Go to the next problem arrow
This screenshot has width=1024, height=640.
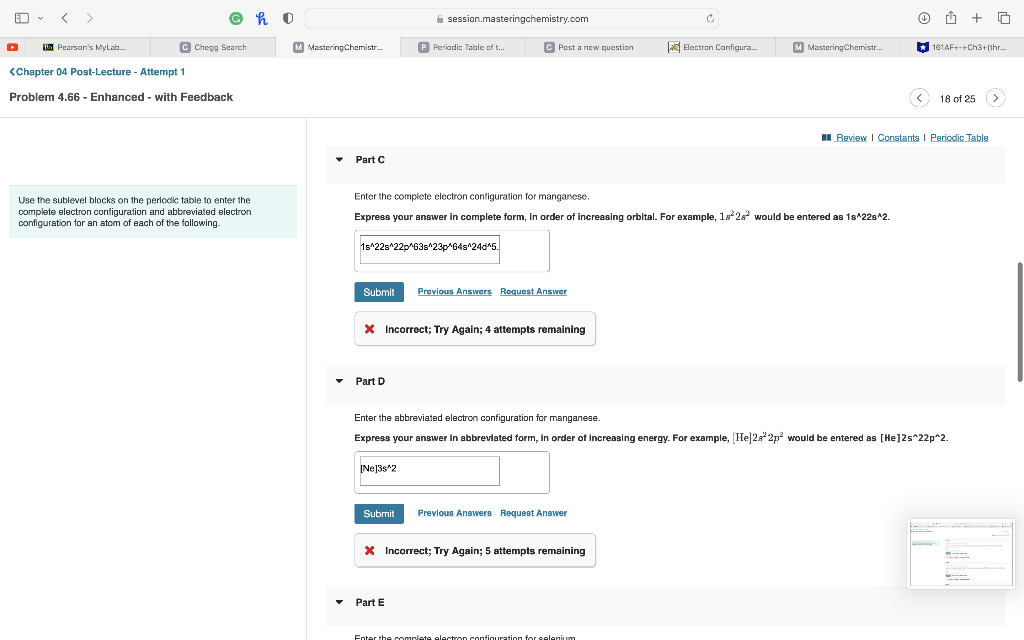point(995,98)
